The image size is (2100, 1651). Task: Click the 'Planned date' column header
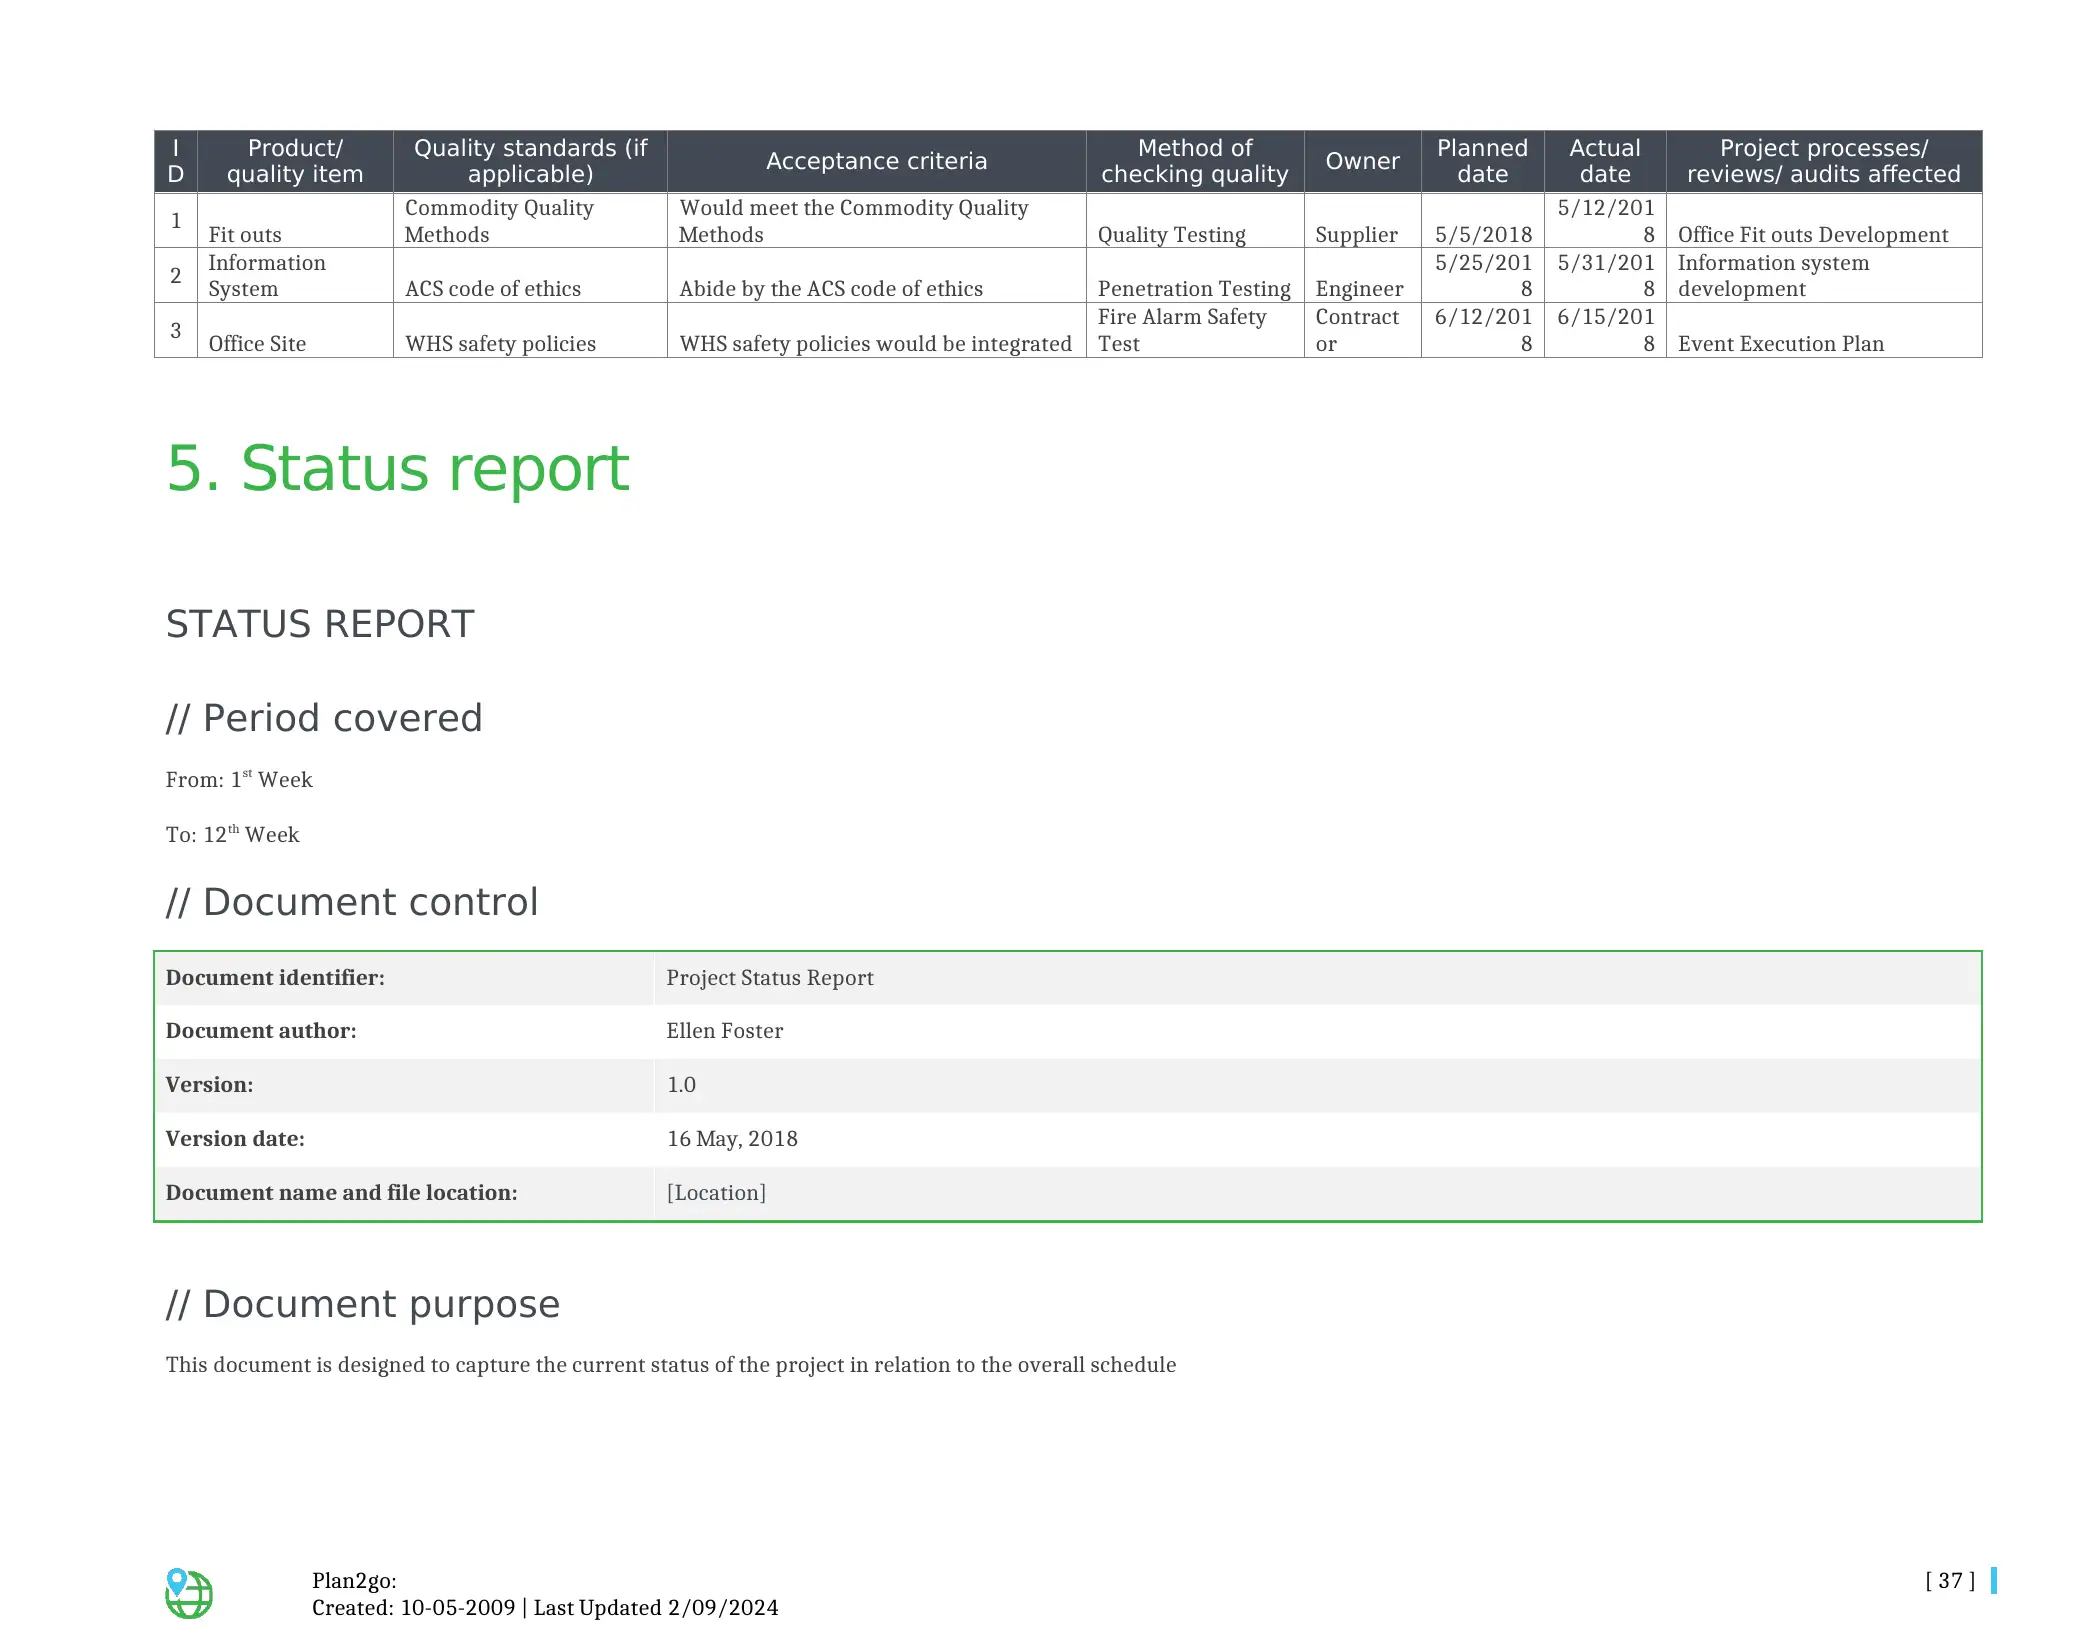pyautogui.click(x=1482, y=161)
